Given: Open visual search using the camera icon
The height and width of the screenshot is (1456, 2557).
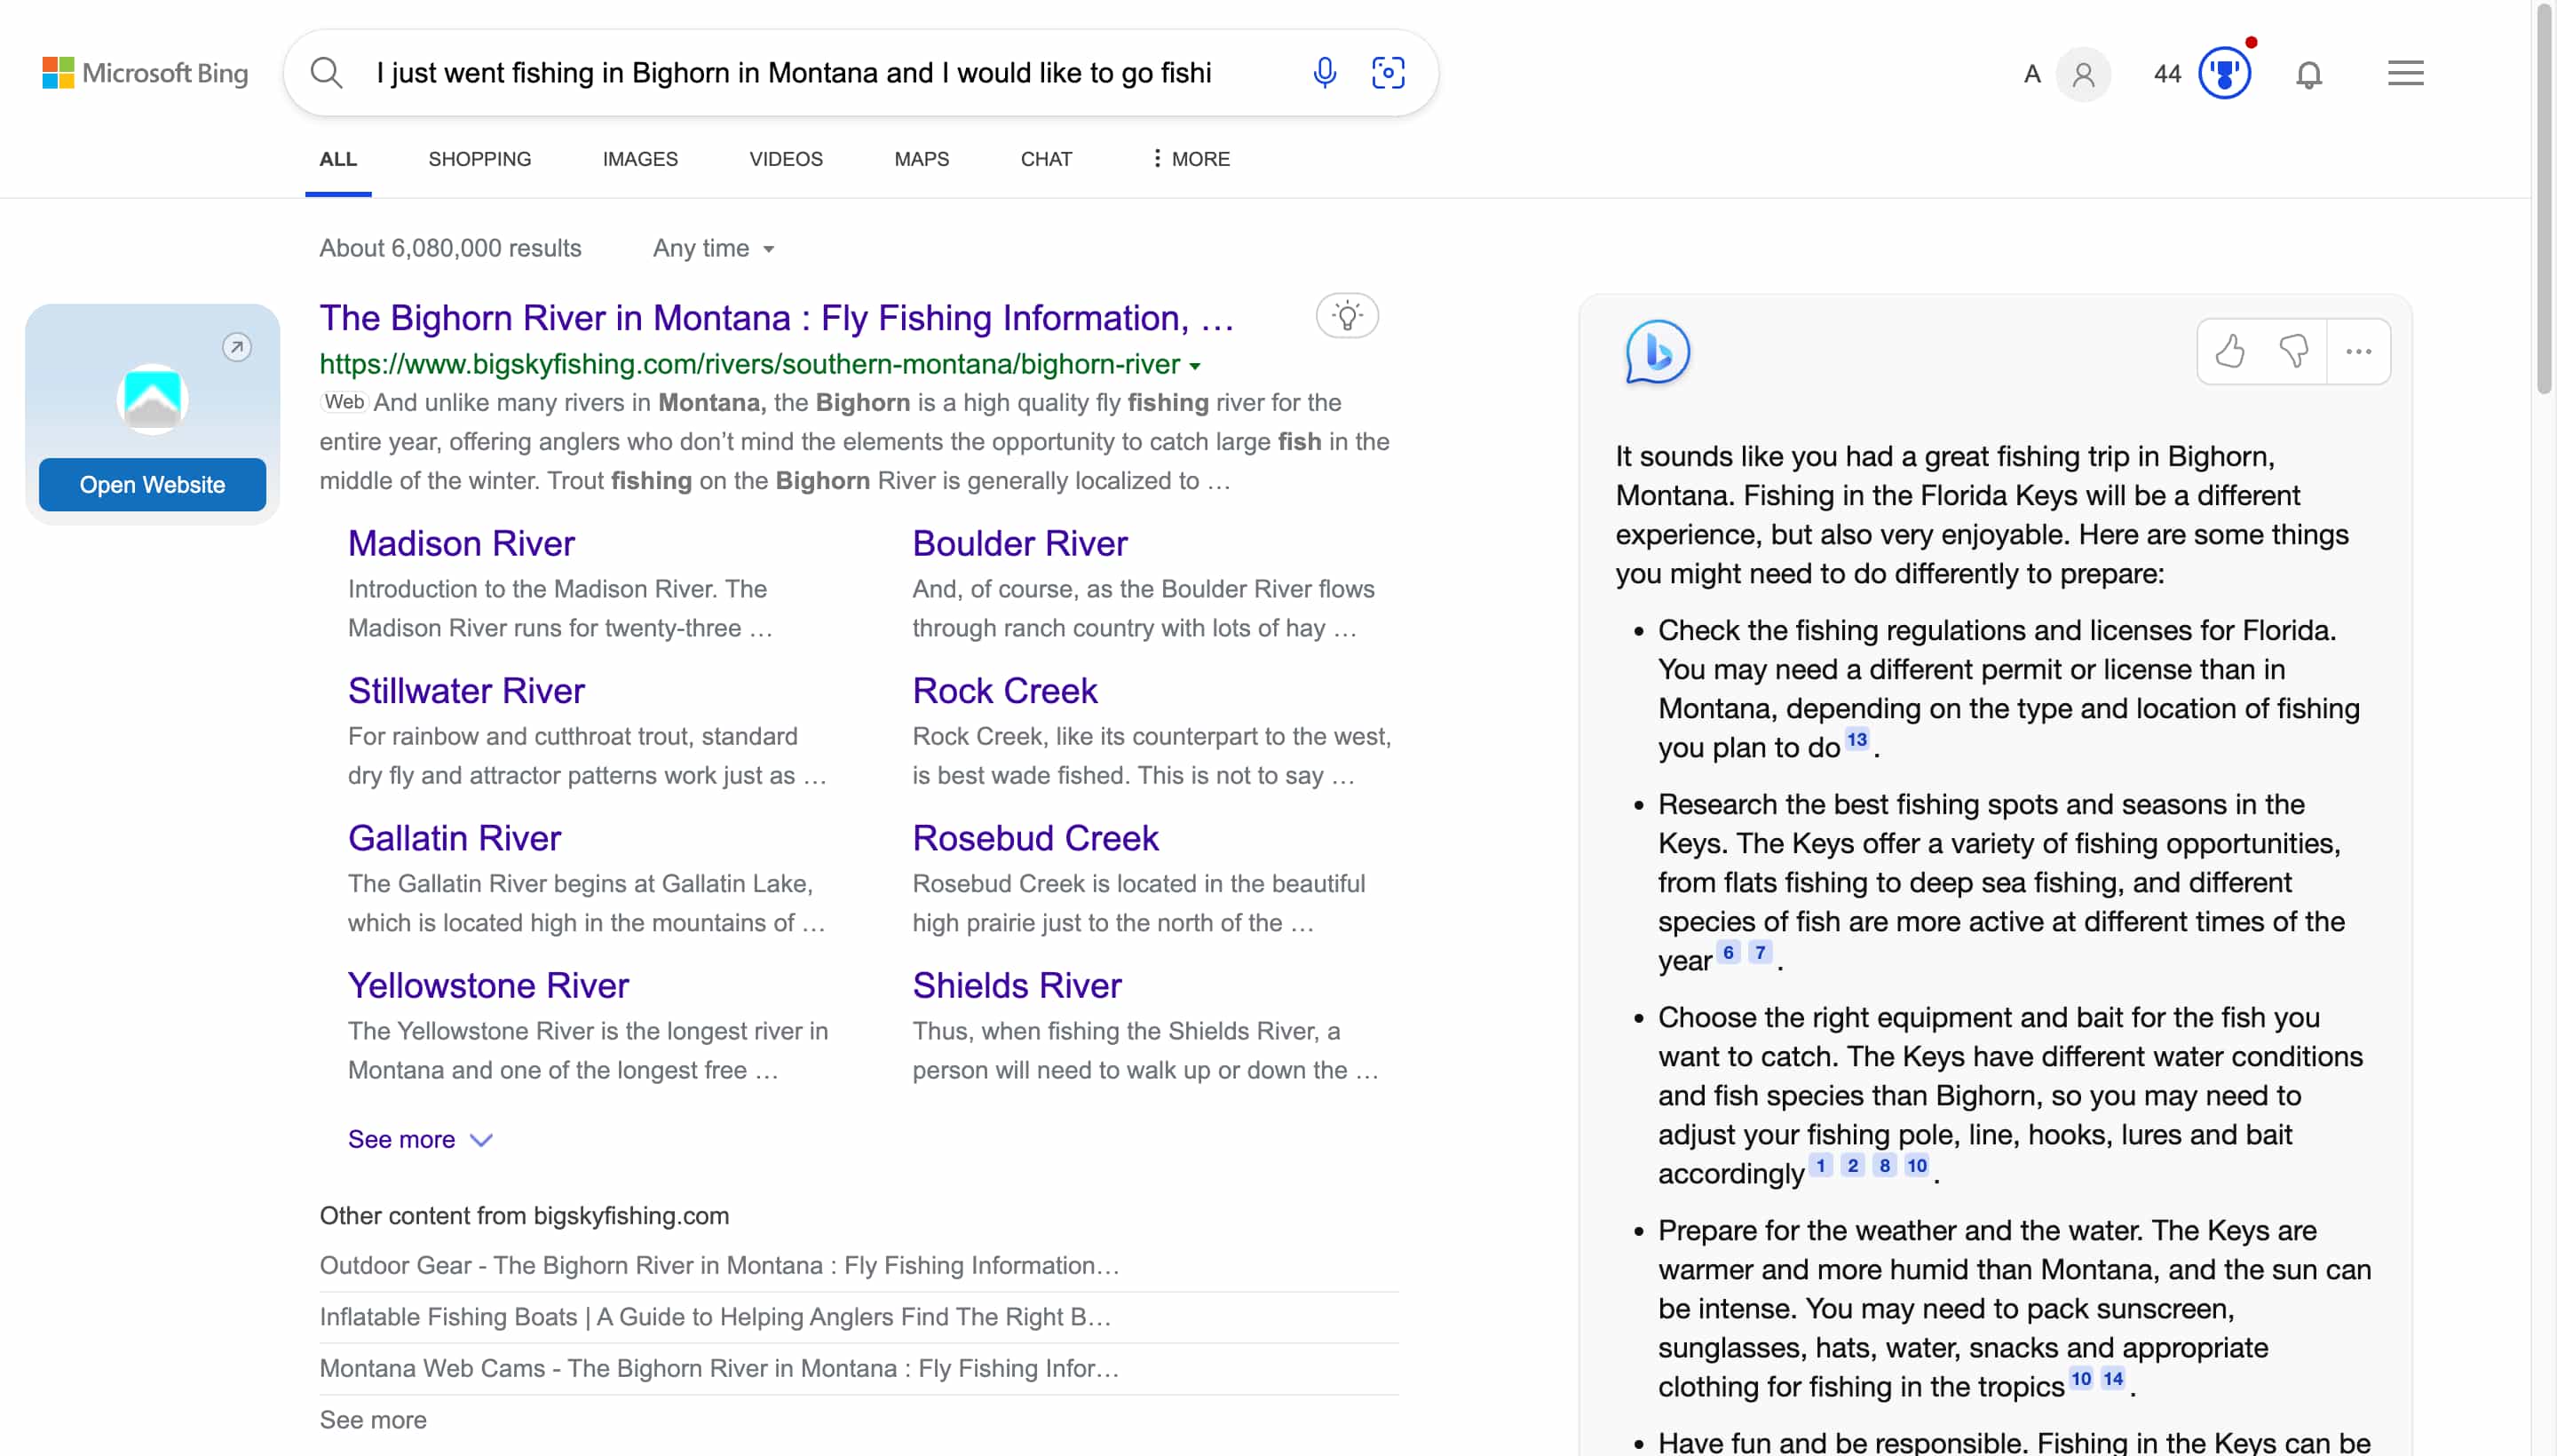Looking at the screenshot, I should click(1389, 72).
